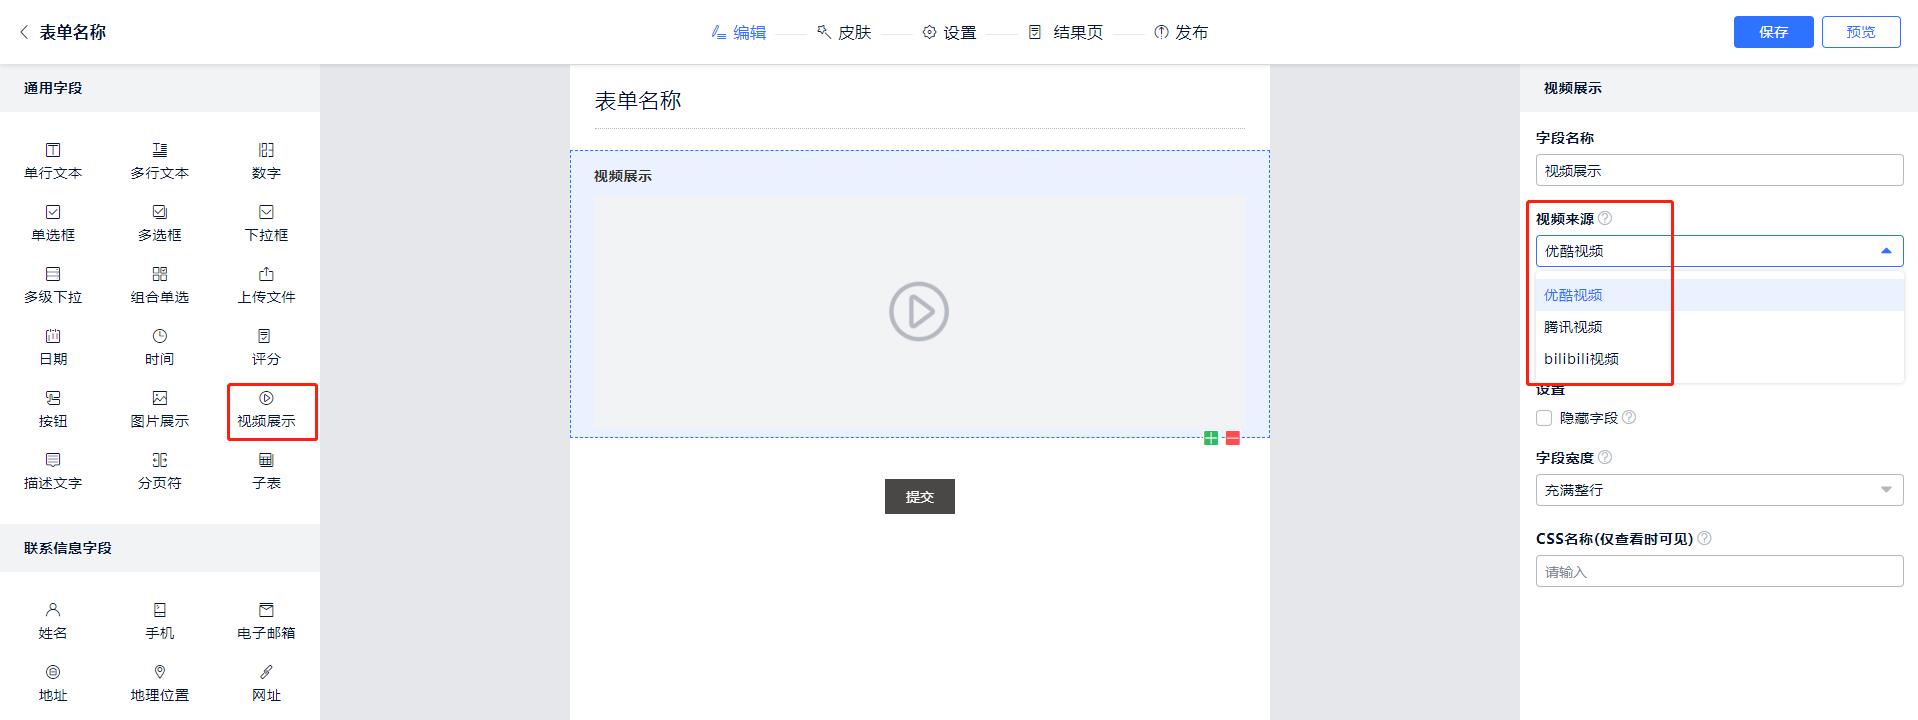Click the 视频展示 video field icon
The width and height of the screenshot is (1918, 720).
click(x=266, y=399)
